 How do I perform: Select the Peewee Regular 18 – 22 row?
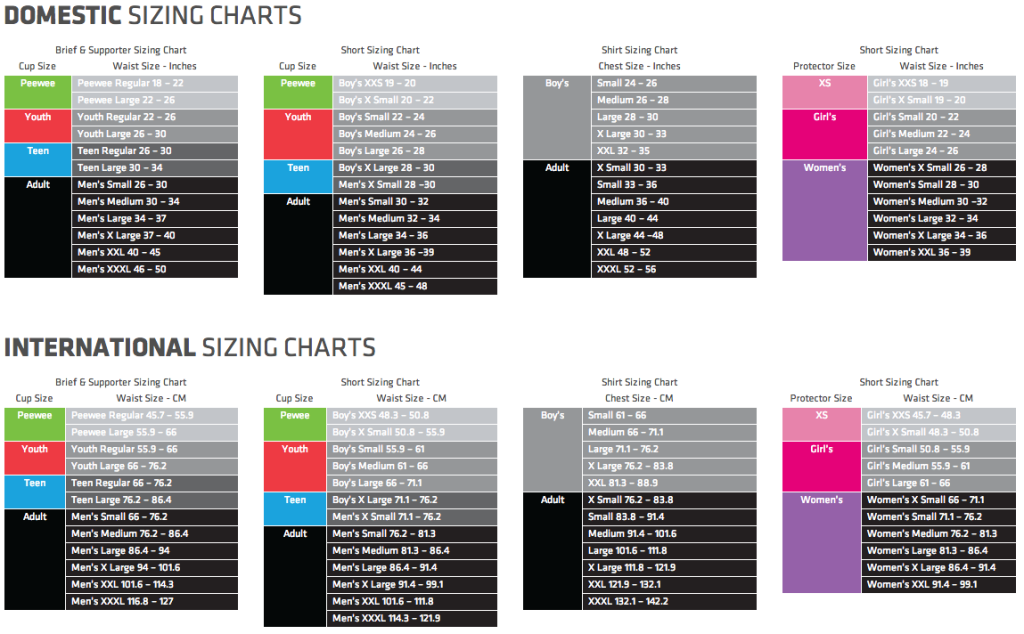(x=154, y=84)
